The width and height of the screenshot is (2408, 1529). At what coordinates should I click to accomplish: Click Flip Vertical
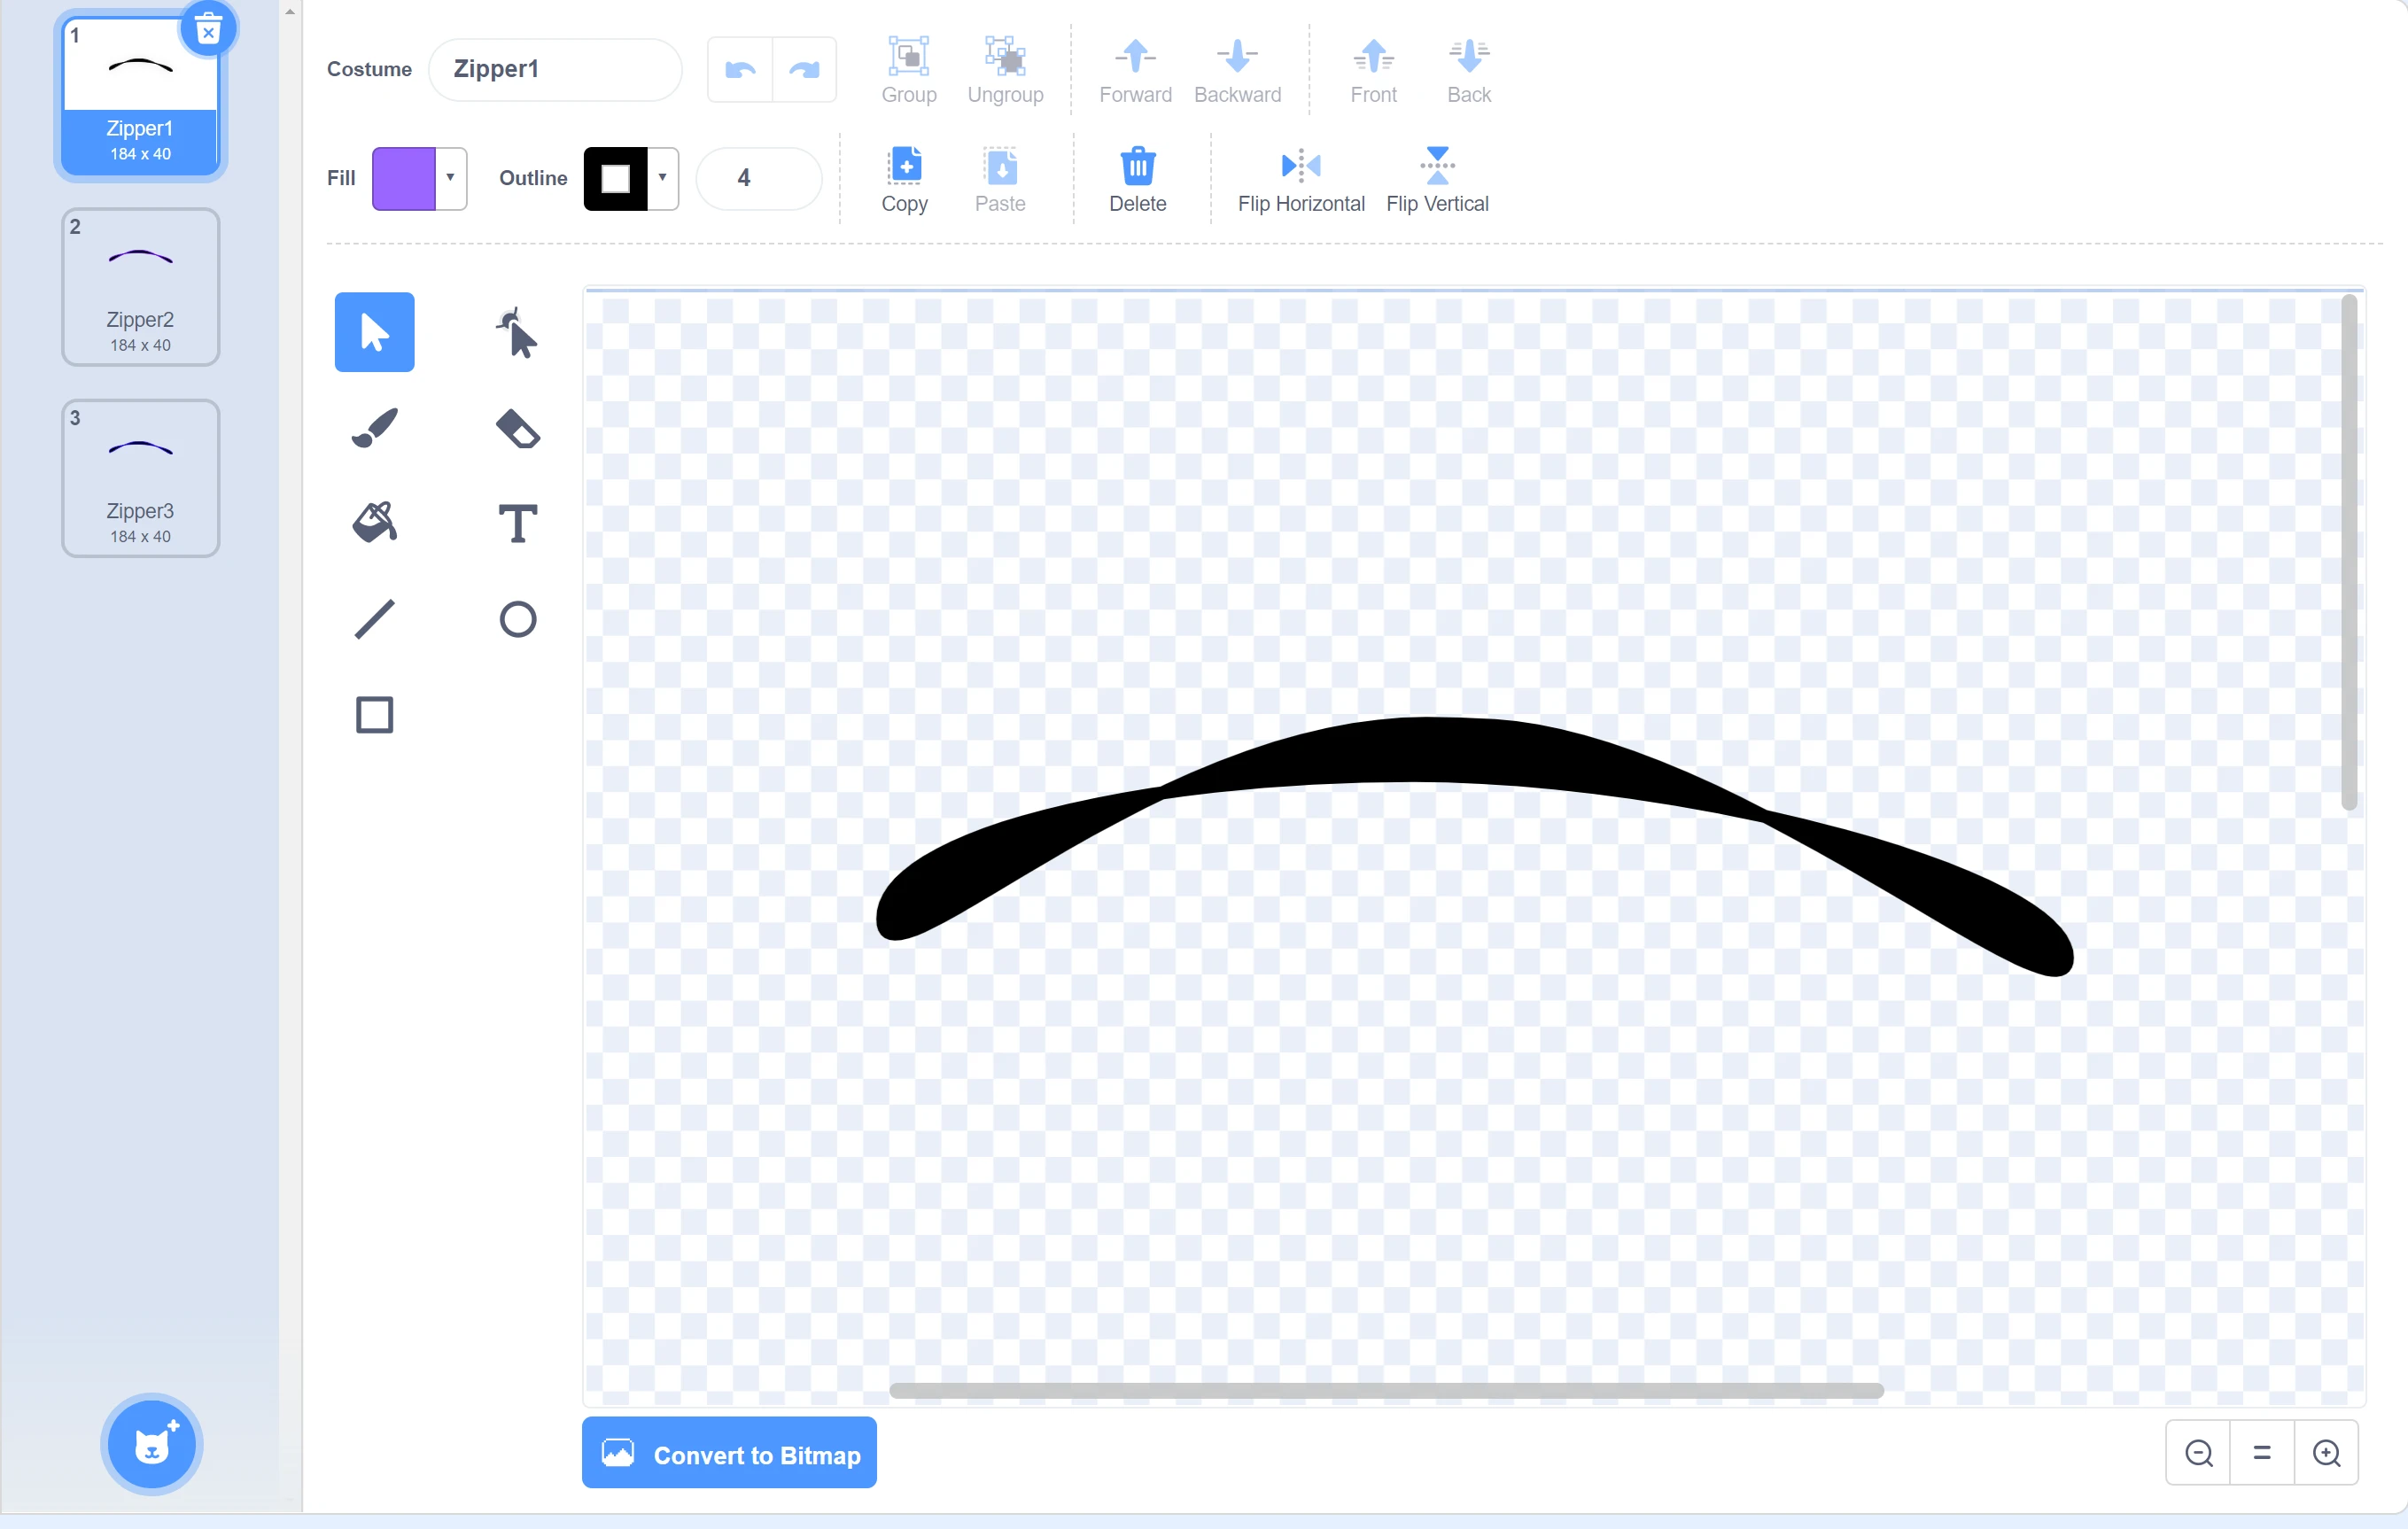pos(1437,180)
